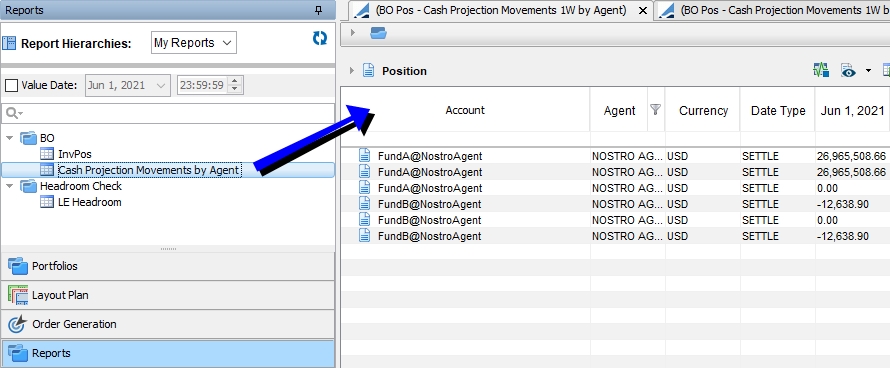Open the InvPos report
The height and width of the screenshot is (368, 890).
(74, 154)
